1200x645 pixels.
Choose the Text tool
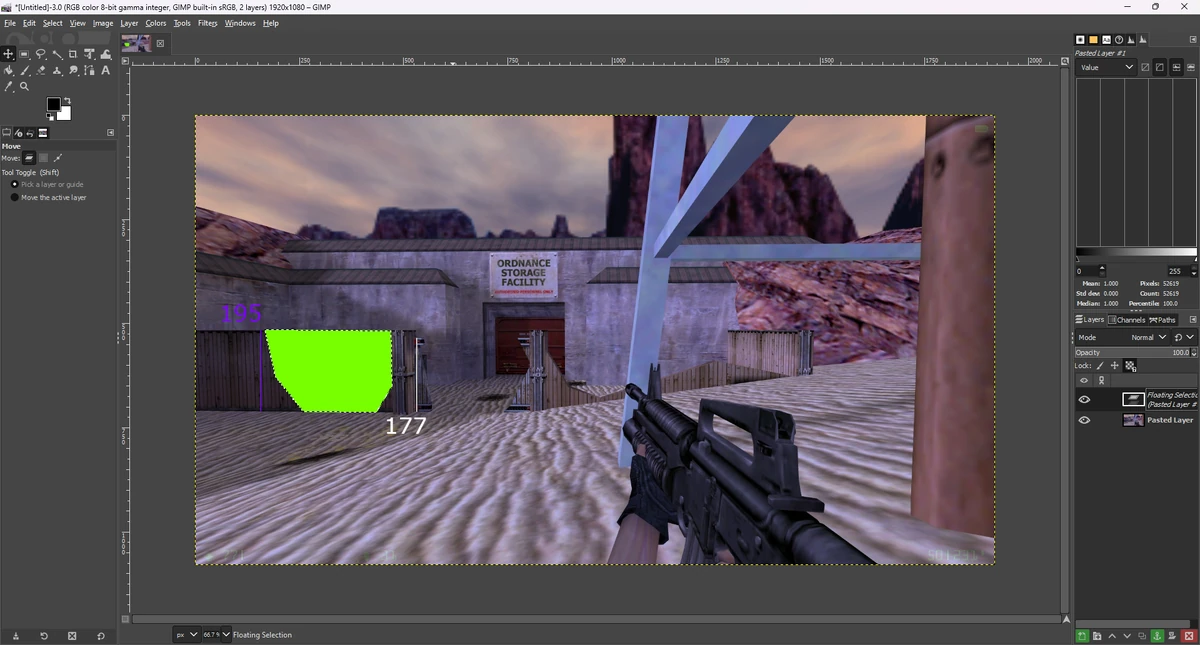[x=104, y=71]
